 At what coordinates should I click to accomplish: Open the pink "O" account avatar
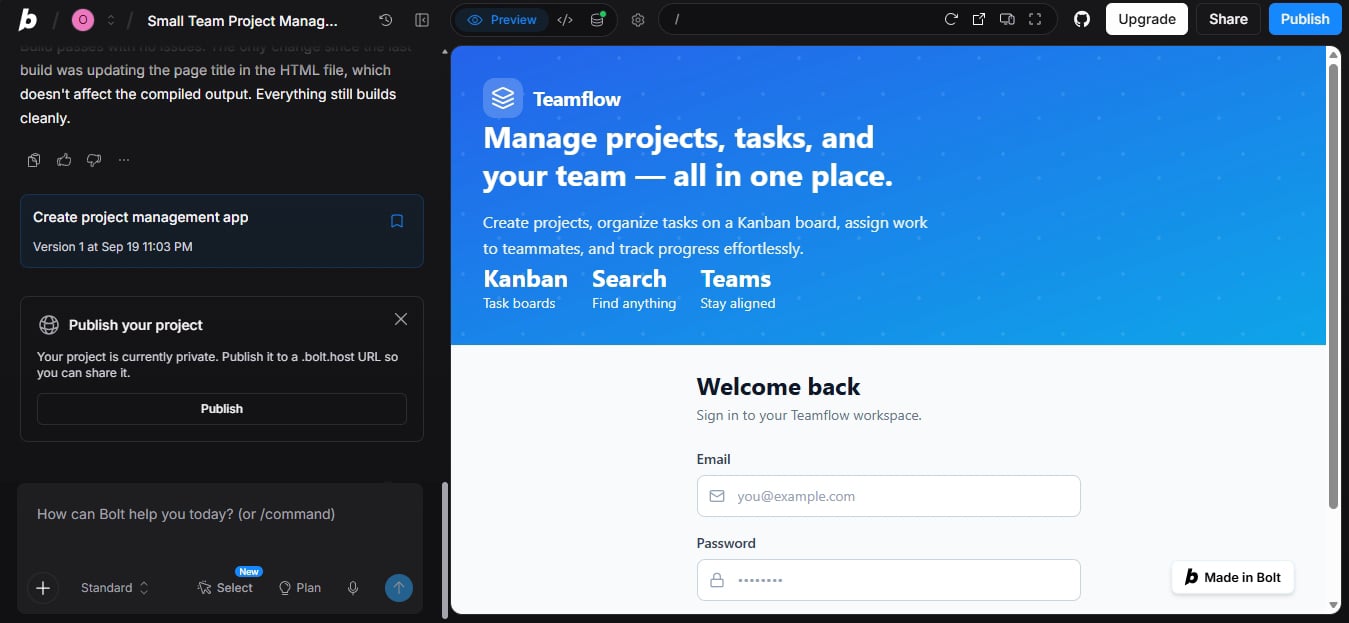83,20
